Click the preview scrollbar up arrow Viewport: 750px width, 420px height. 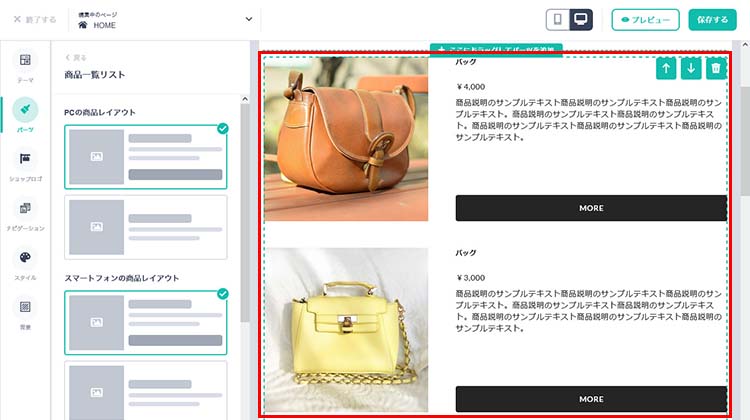pyautogui.click(x=745, y=44)
